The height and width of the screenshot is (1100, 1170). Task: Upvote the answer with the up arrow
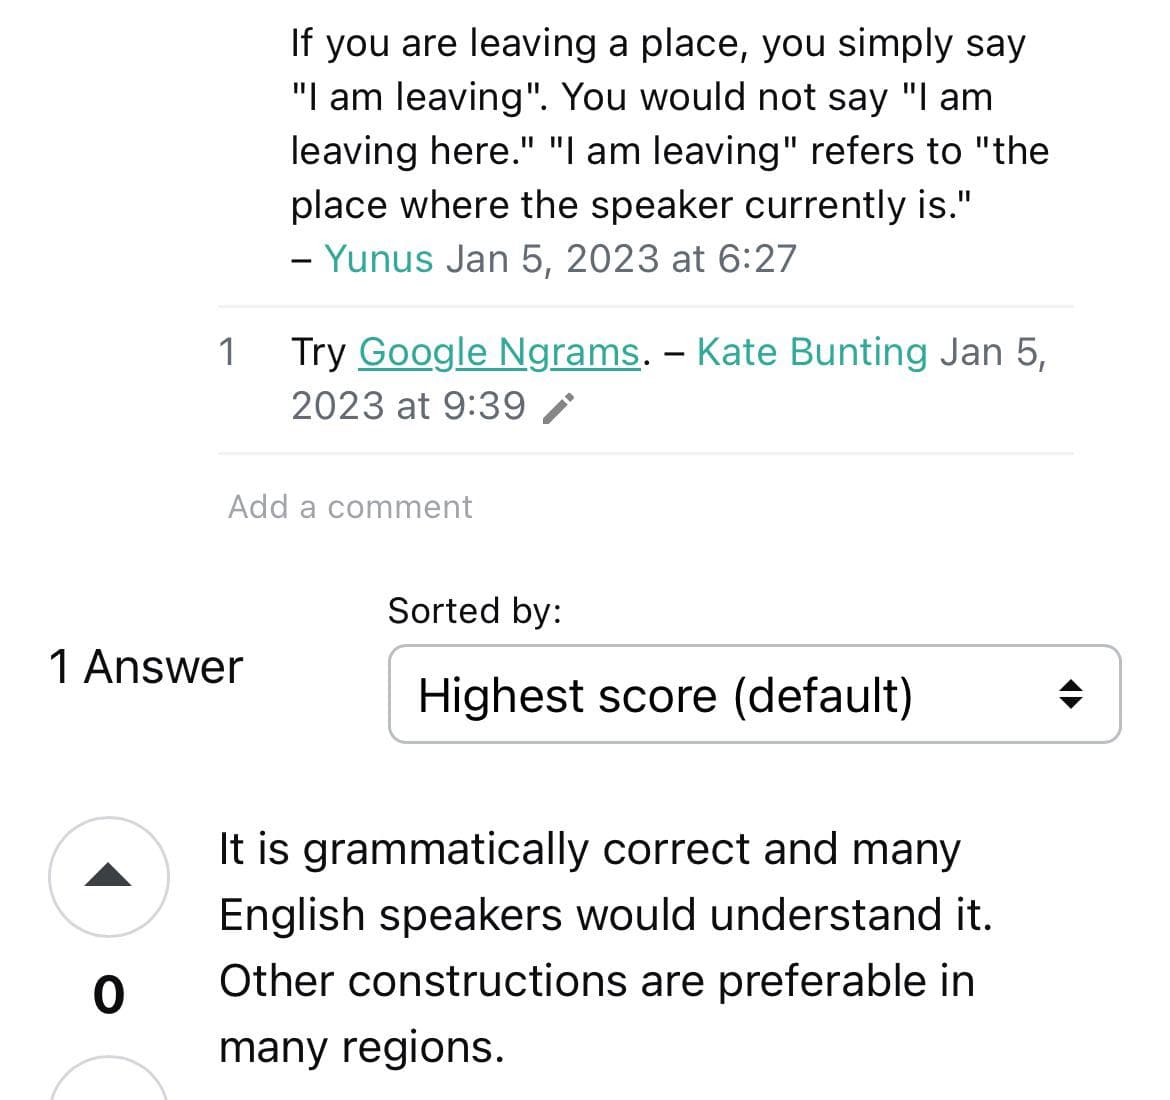[x=109, y=876]
